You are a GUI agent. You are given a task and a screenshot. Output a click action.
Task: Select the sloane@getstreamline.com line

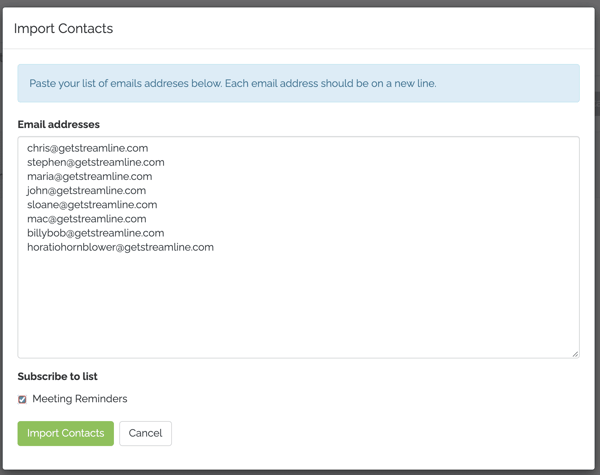92,205
